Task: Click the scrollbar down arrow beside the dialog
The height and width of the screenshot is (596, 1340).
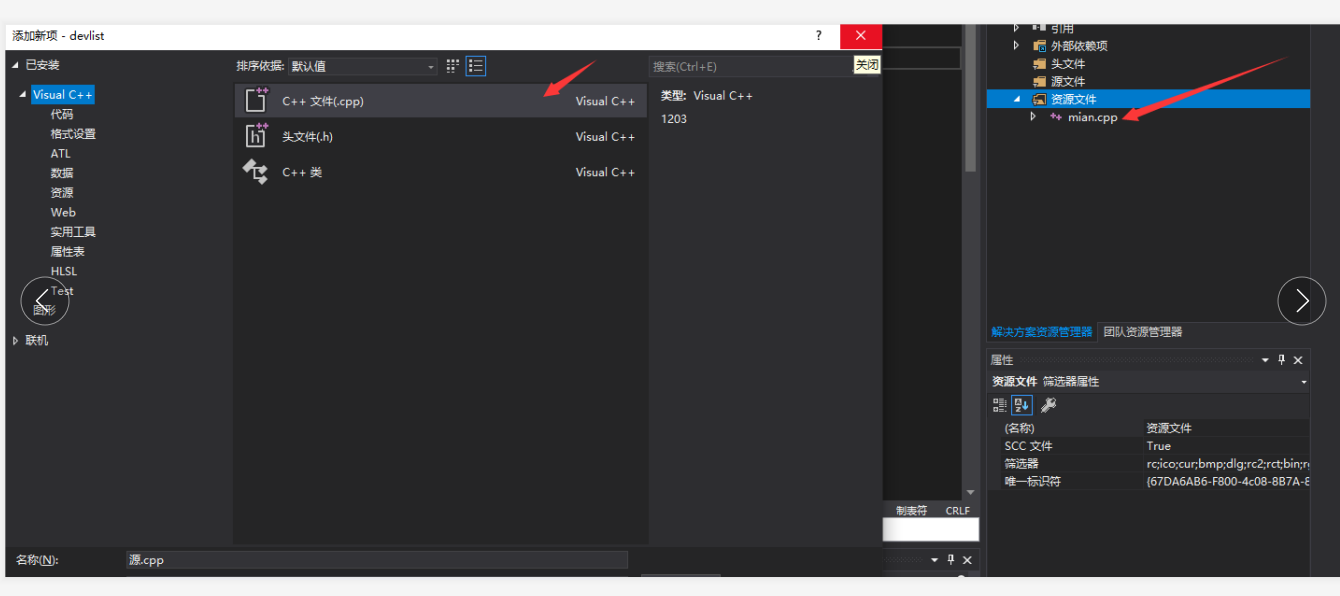Action: 970,492
